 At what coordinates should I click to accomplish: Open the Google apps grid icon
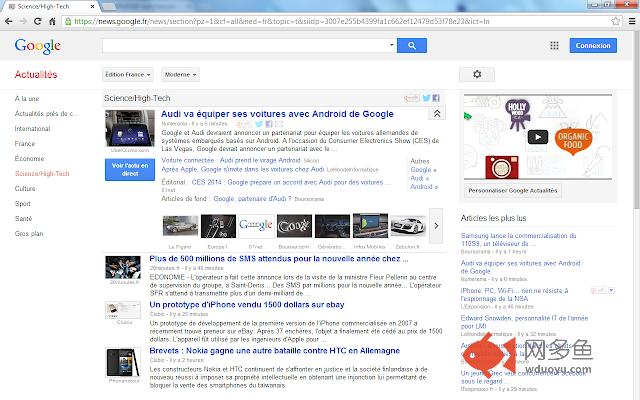pyautogui.click(x=554, y=45)
